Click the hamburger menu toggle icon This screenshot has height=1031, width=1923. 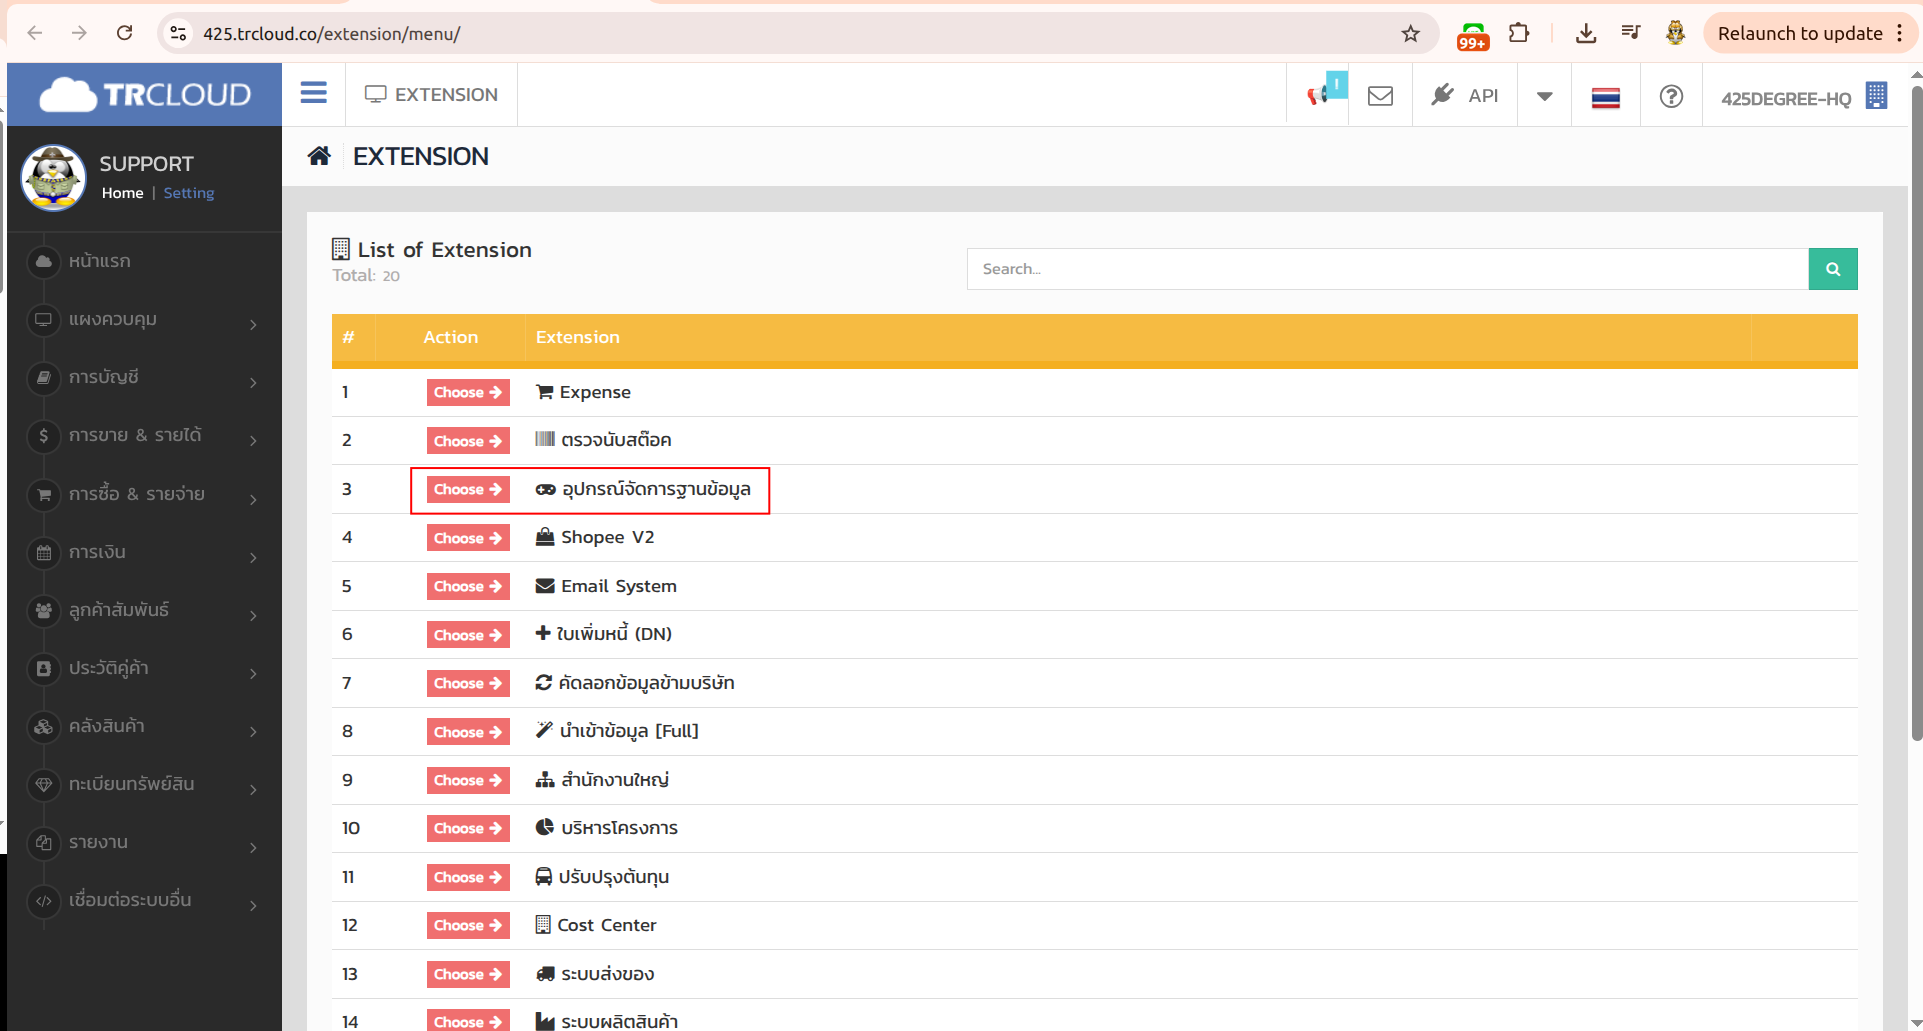[x=313, y=94]
